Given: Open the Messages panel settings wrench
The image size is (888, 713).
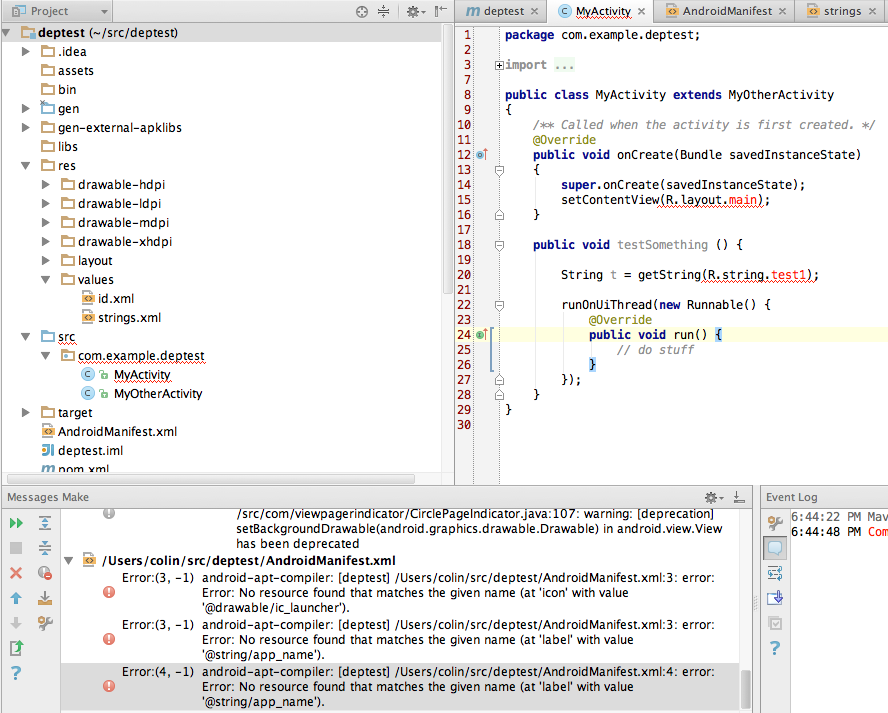Looking at the screenshot, I should point(44,624).
